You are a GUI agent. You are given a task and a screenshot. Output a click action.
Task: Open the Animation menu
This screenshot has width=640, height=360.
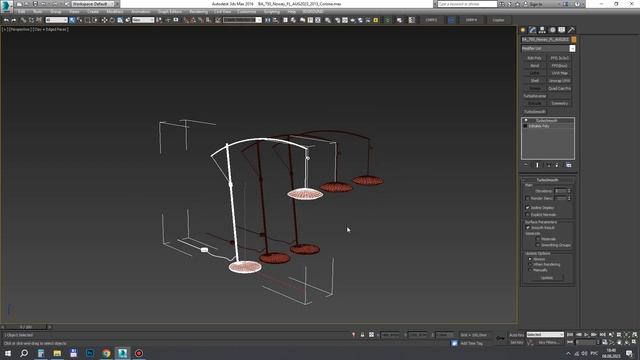140,12
